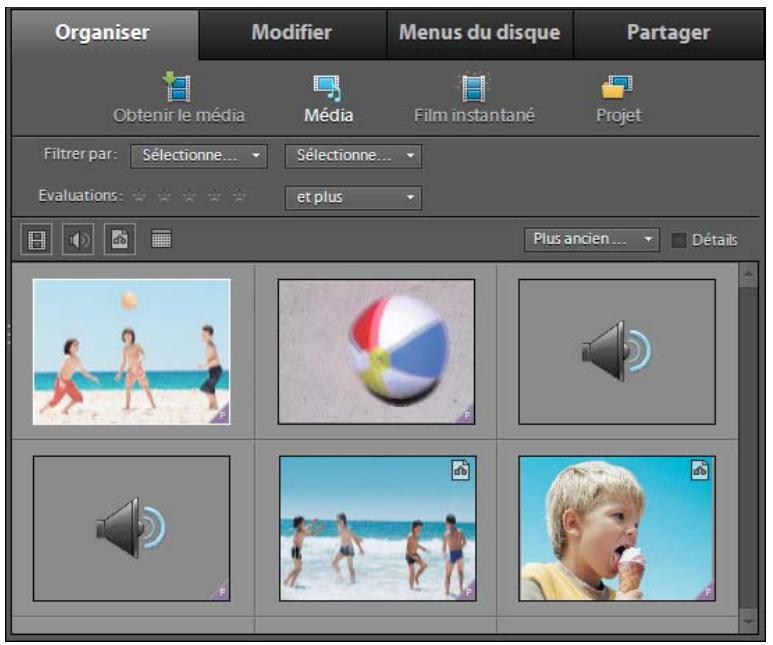
Task: Click the calendar date range icon
Action: [161, 239]
